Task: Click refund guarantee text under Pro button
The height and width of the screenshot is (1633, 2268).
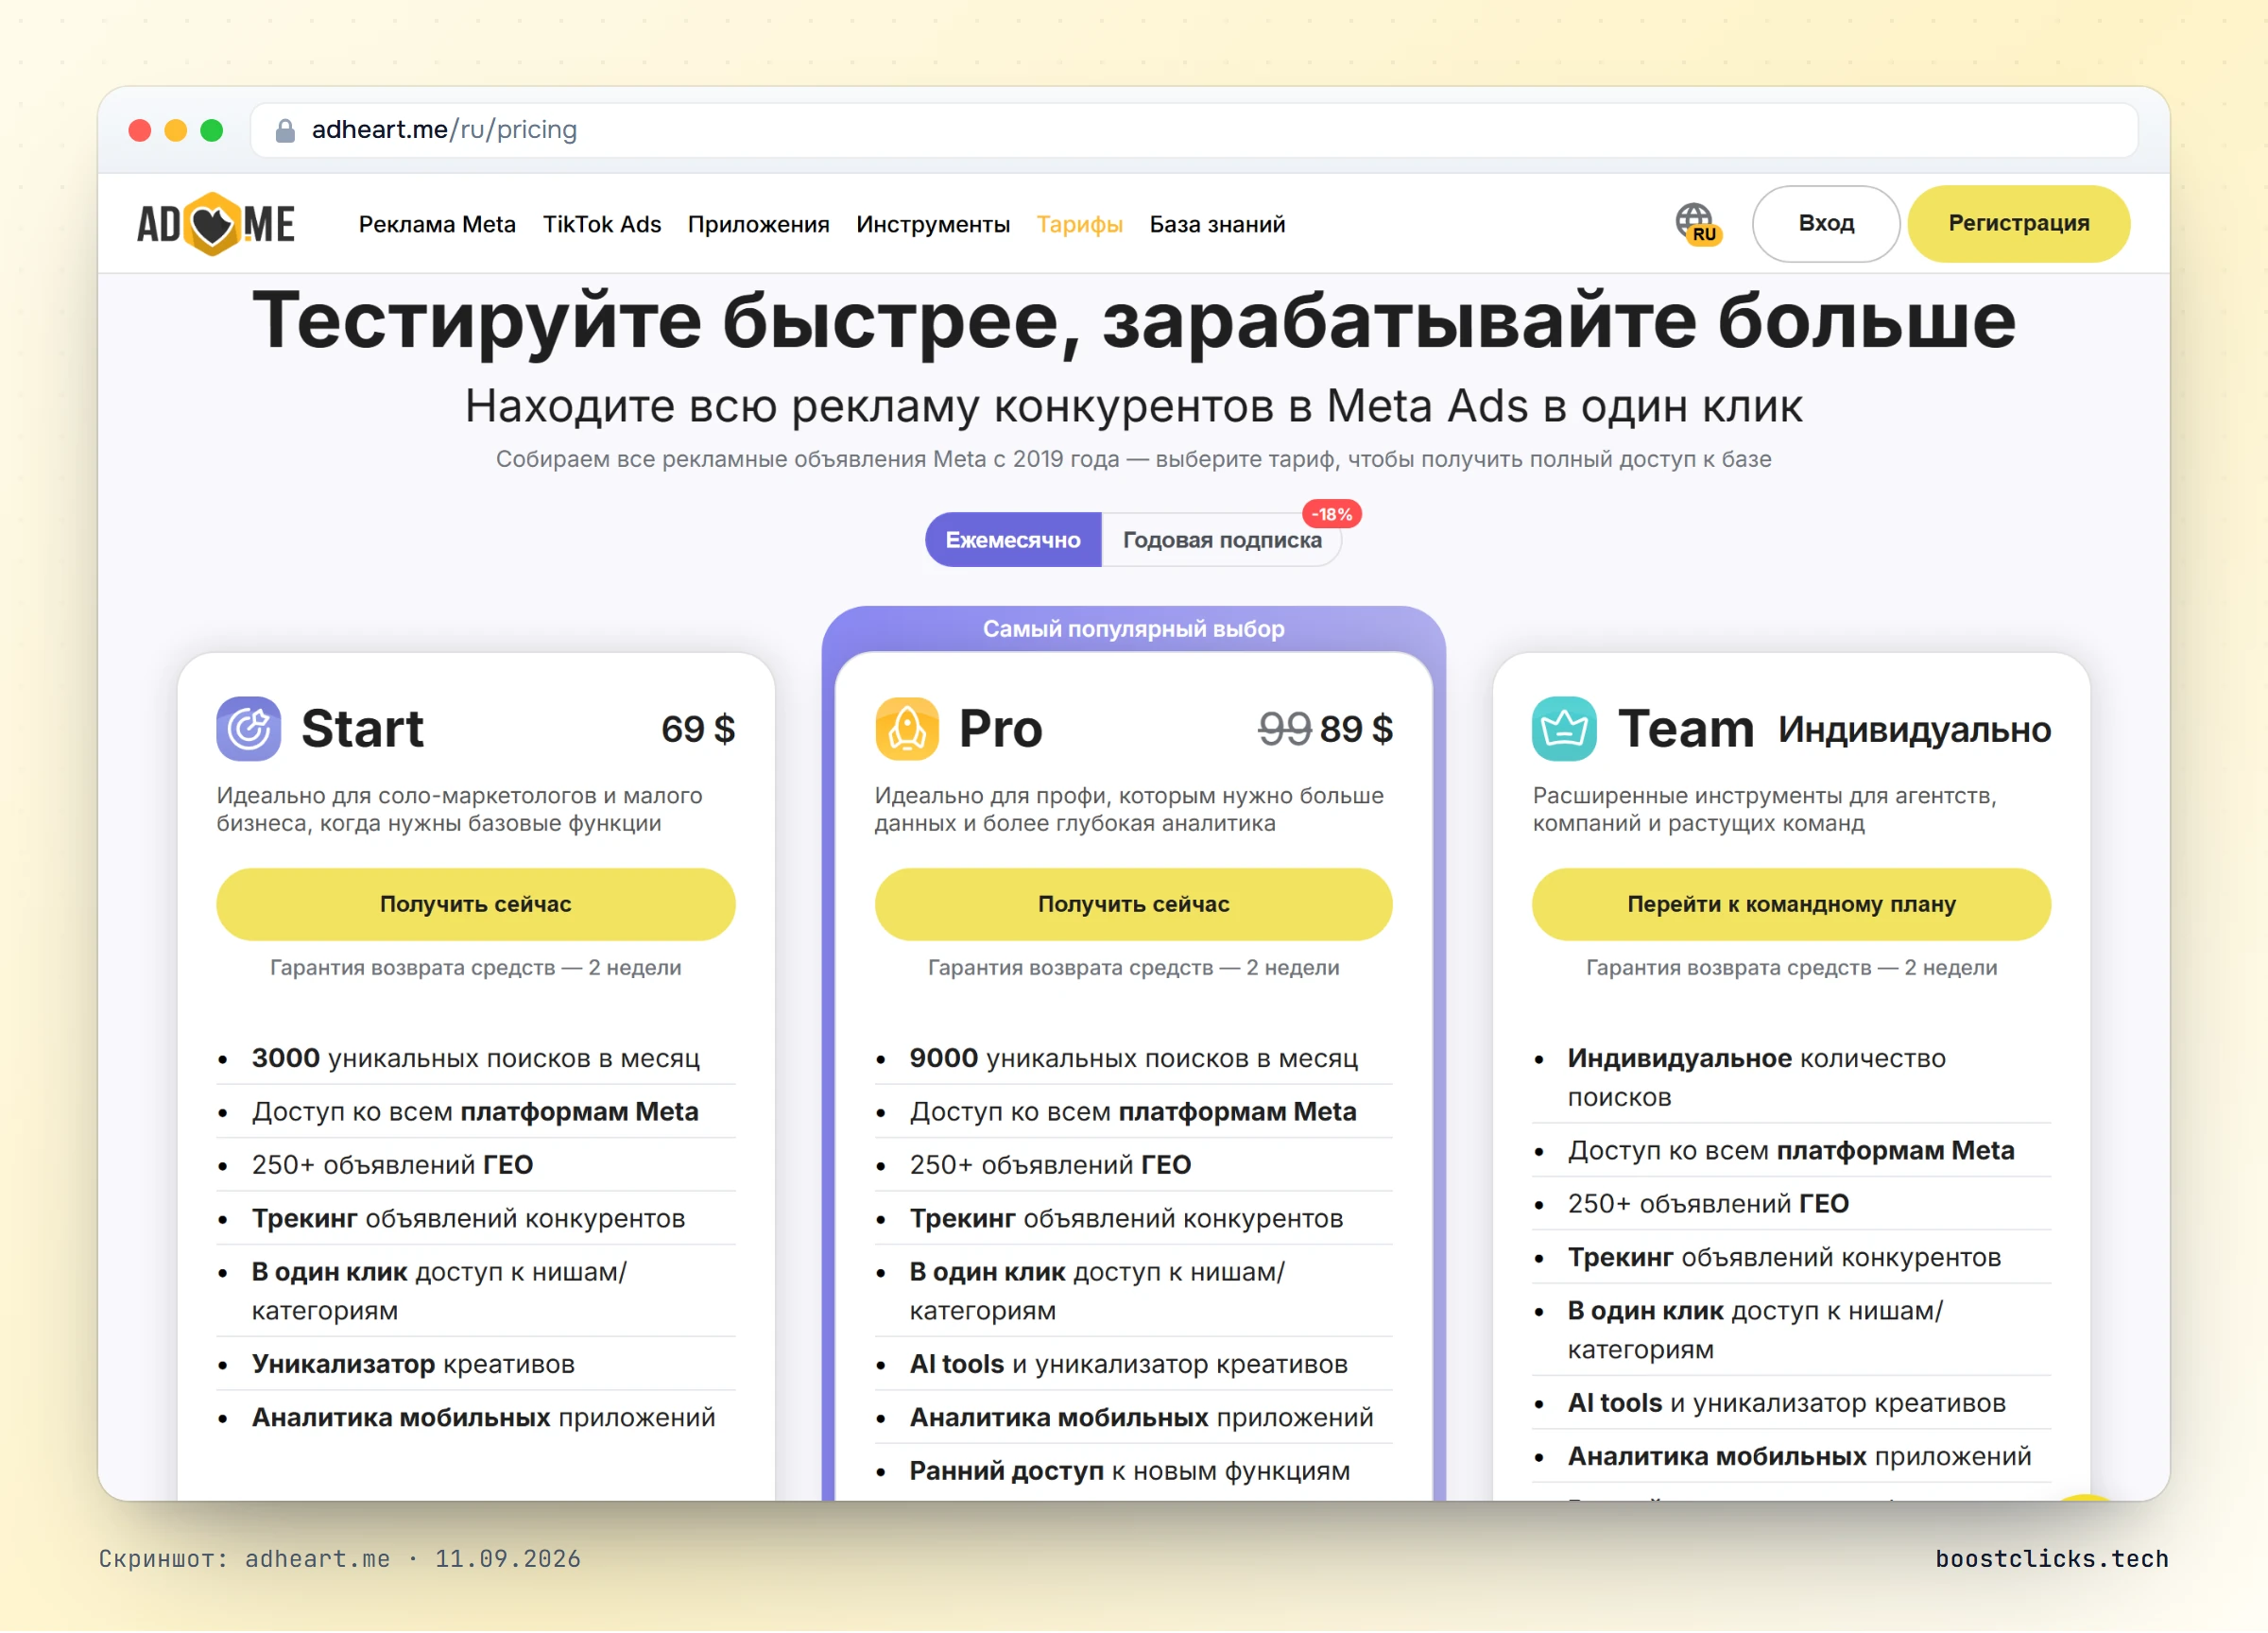Action: click(x=1134, y=967)
